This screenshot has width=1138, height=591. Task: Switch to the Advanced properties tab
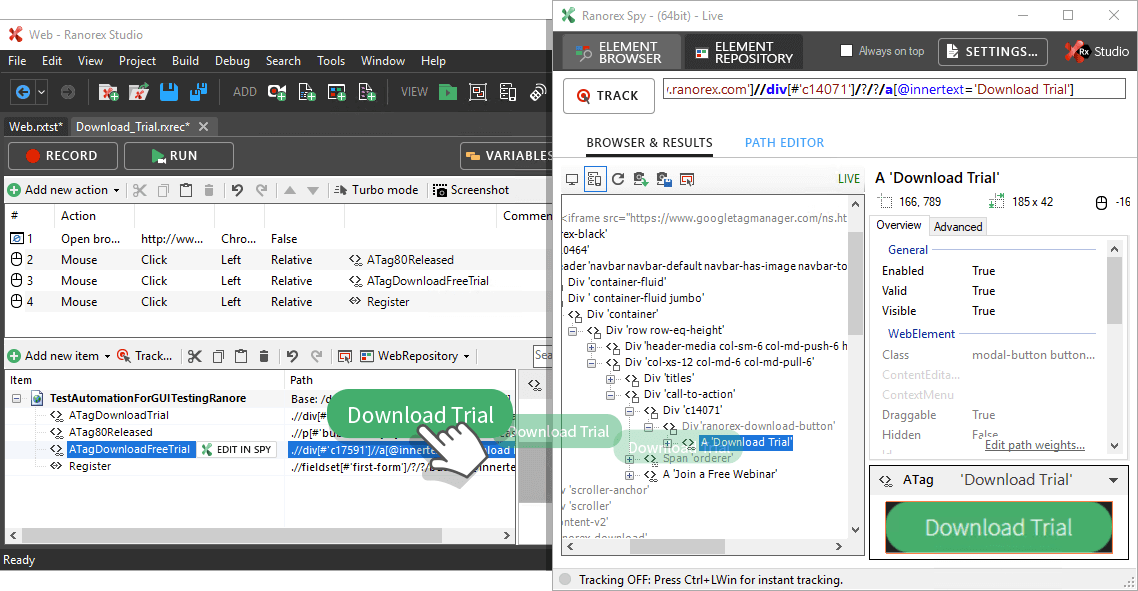(958, 227)
